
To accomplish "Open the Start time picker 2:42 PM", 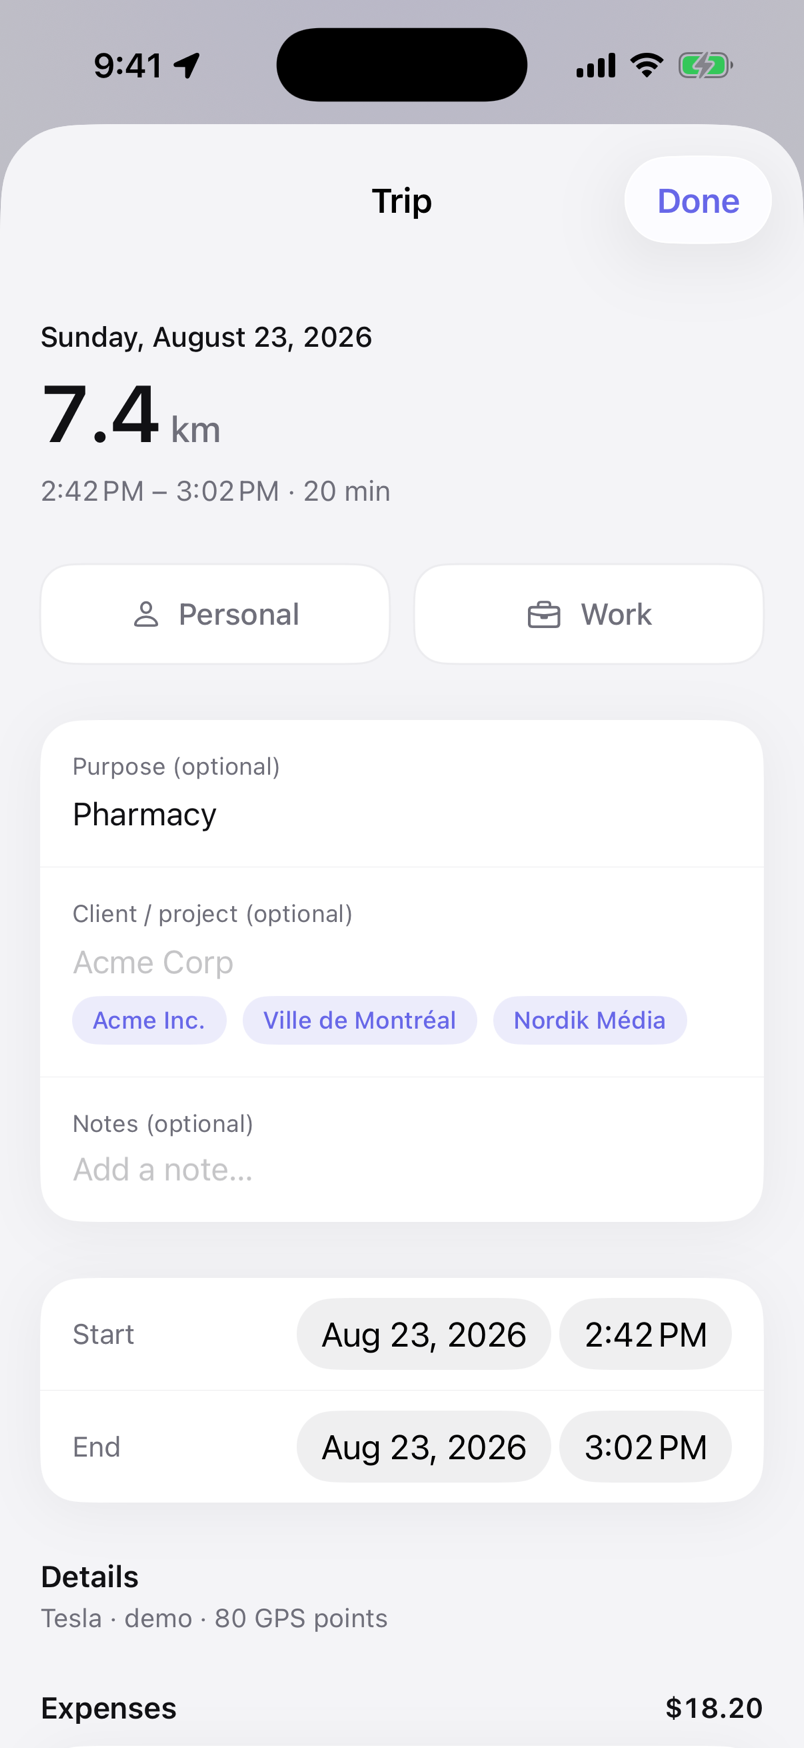I will pyautogui.click(x=646, y=1334).
